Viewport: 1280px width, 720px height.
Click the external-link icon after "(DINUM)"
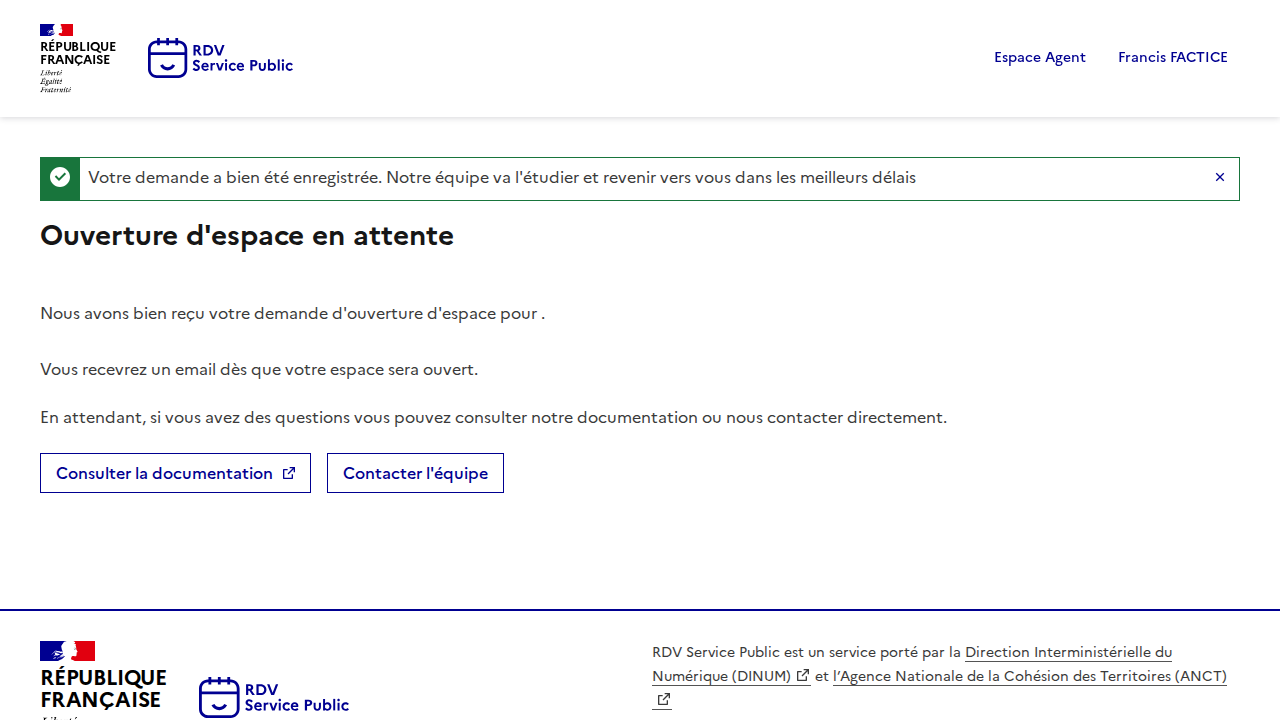[803, 676]
